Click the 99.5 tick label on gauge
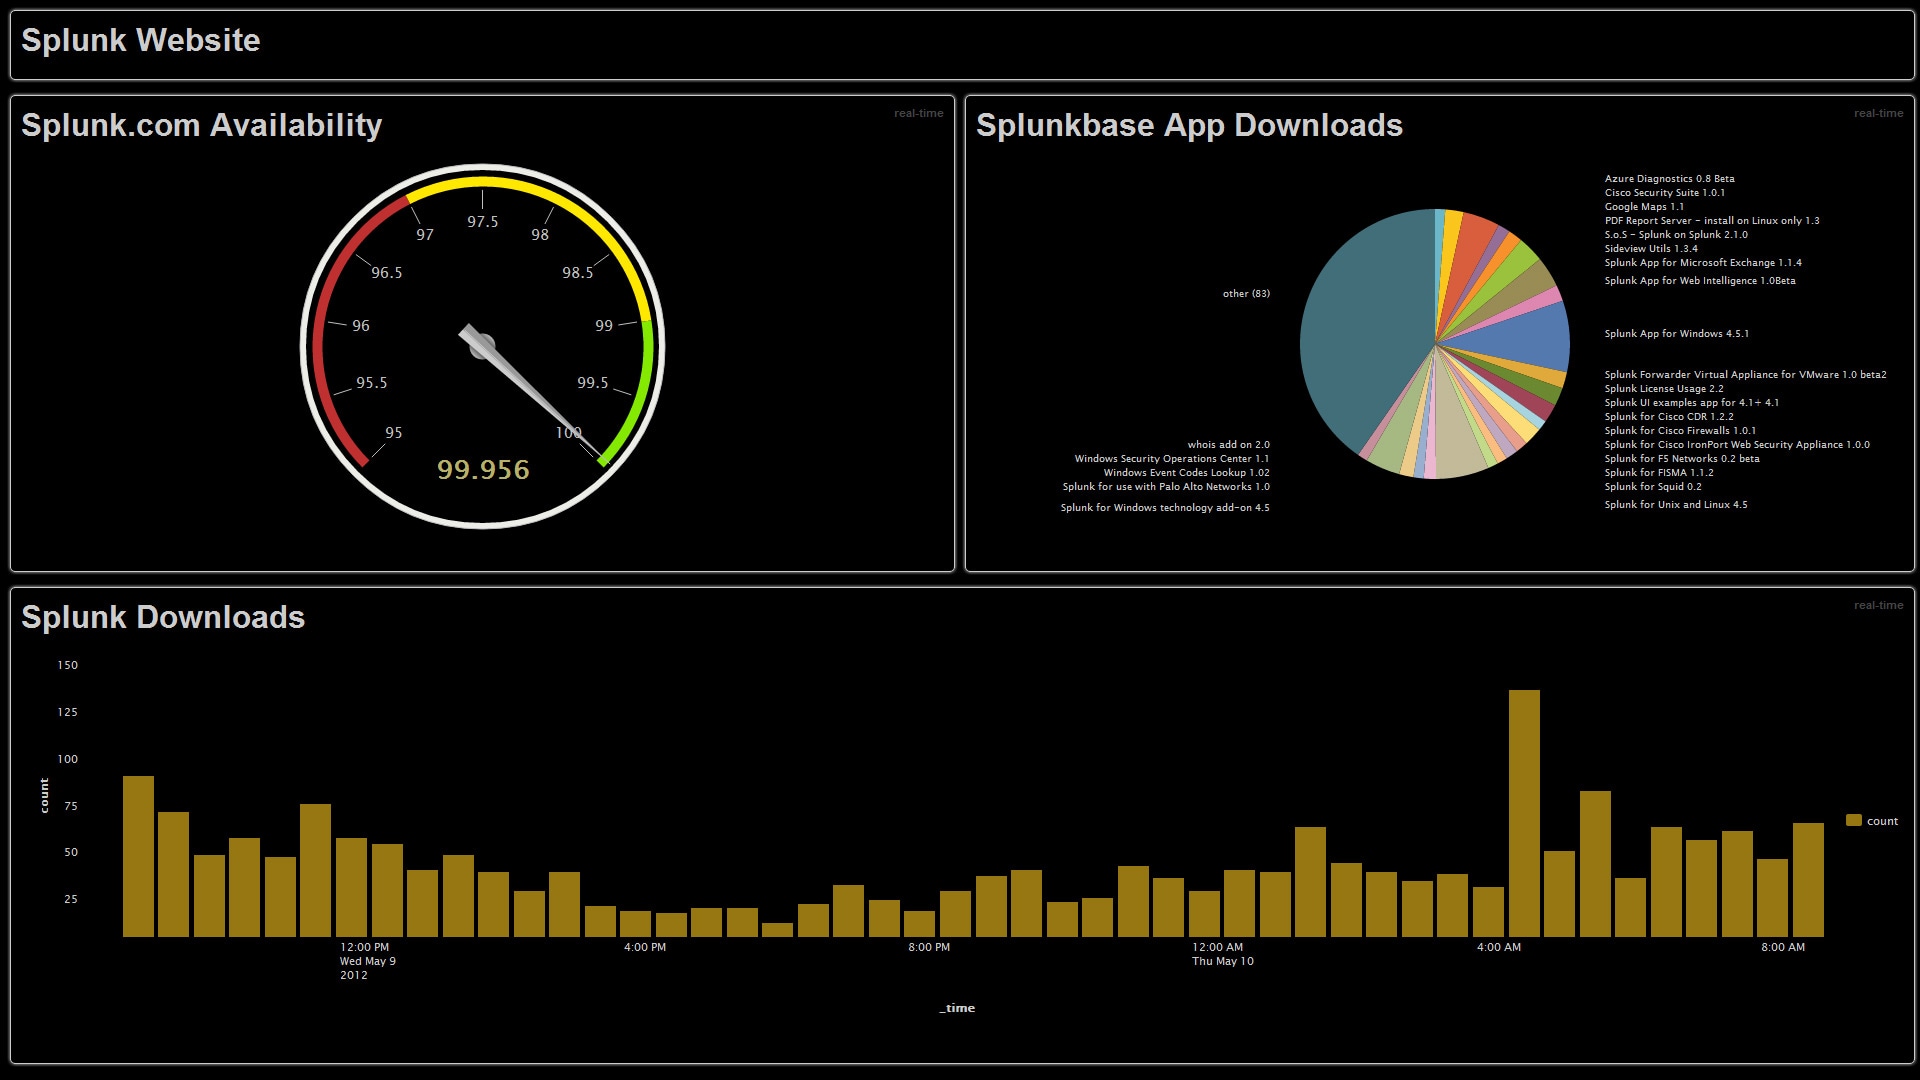The height and width of the screenshot is (1080, 1920). click(x=592, y=383)
